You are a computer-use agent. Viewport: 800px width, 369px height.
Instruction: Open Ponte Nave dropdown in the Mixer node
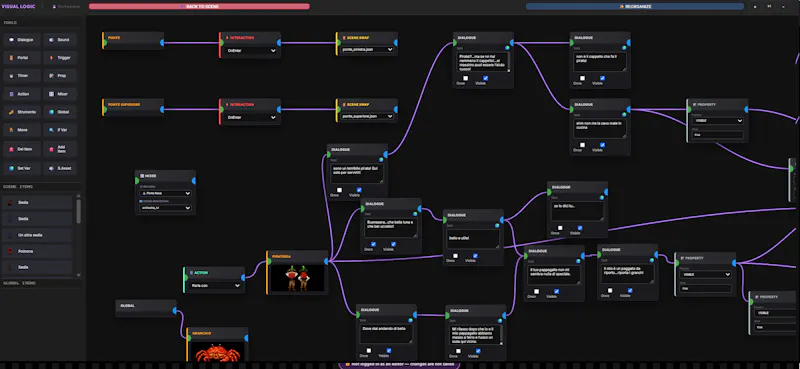coord(165,193)
